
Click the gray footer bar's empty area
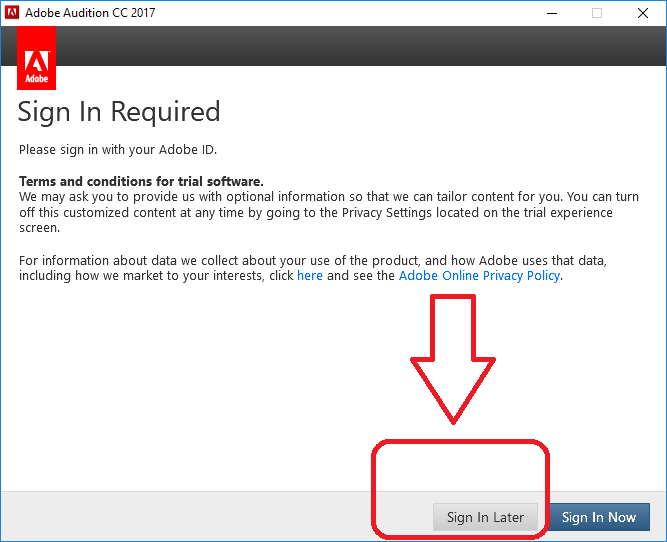coord(200,517)
